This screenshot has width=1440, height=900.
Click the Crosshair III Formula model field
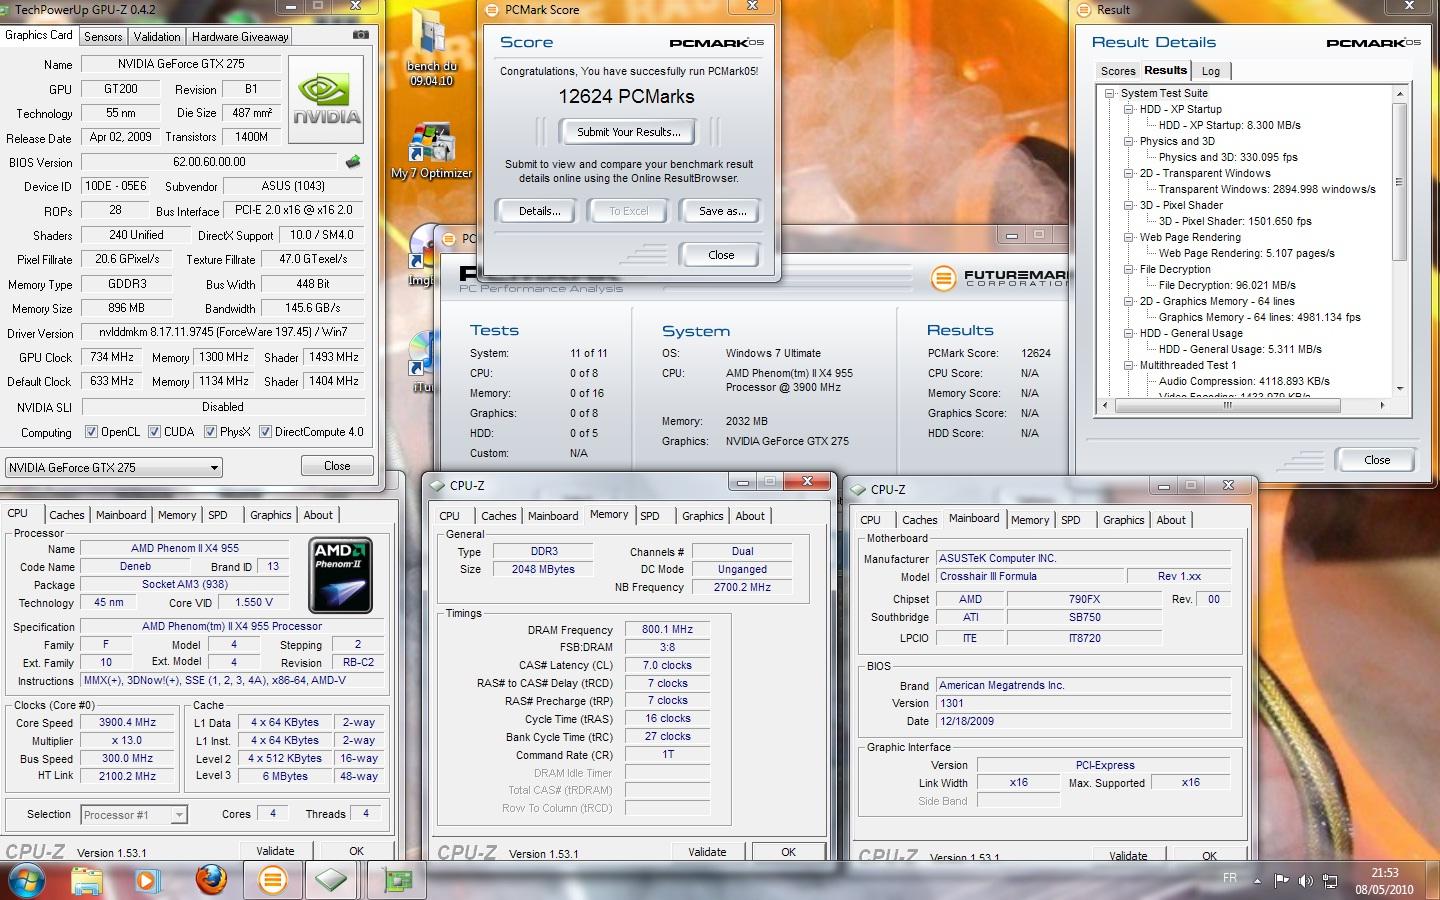click(x=1030, y=577)
